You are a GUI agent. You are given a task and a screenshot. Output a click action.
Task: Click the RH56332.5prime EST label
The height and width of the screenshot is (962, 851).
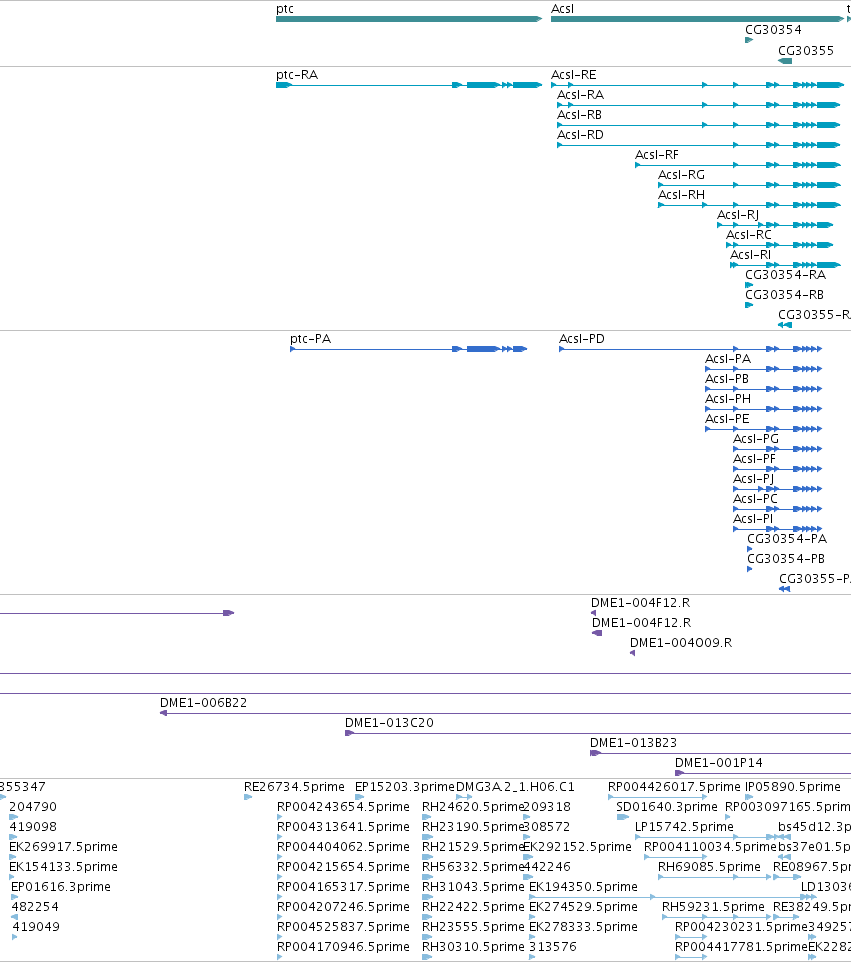(x=472, y=866)
